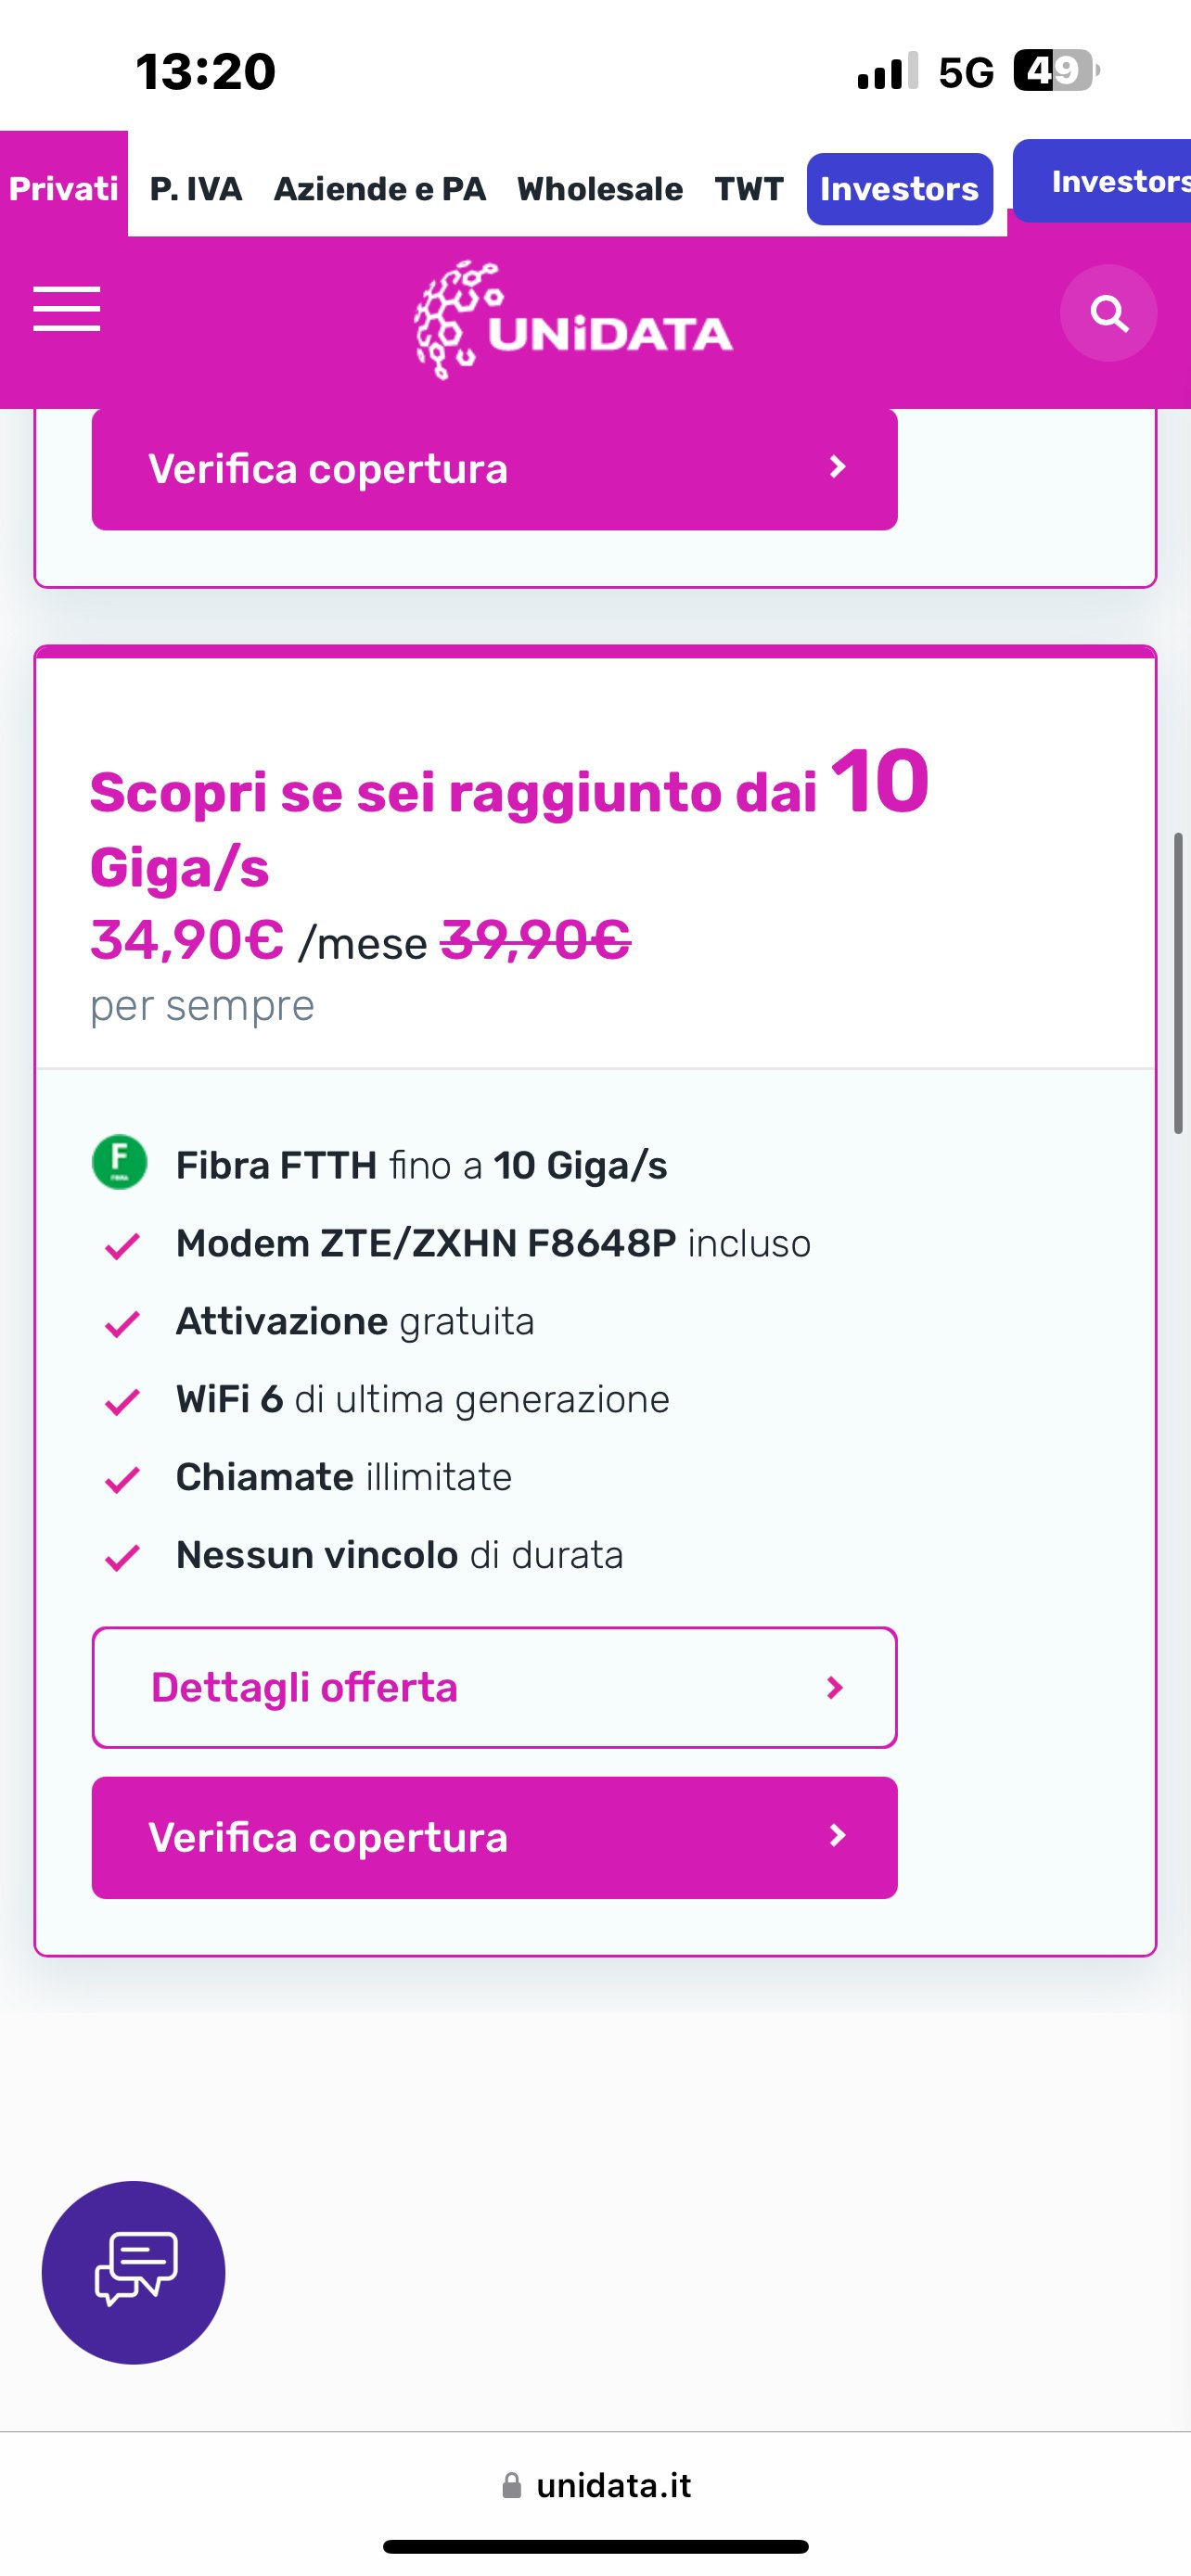Image resolution: width=1191 pixels, height=2576 pixels.
Task: Select the P. IVA tab
Action: point(196,188)
